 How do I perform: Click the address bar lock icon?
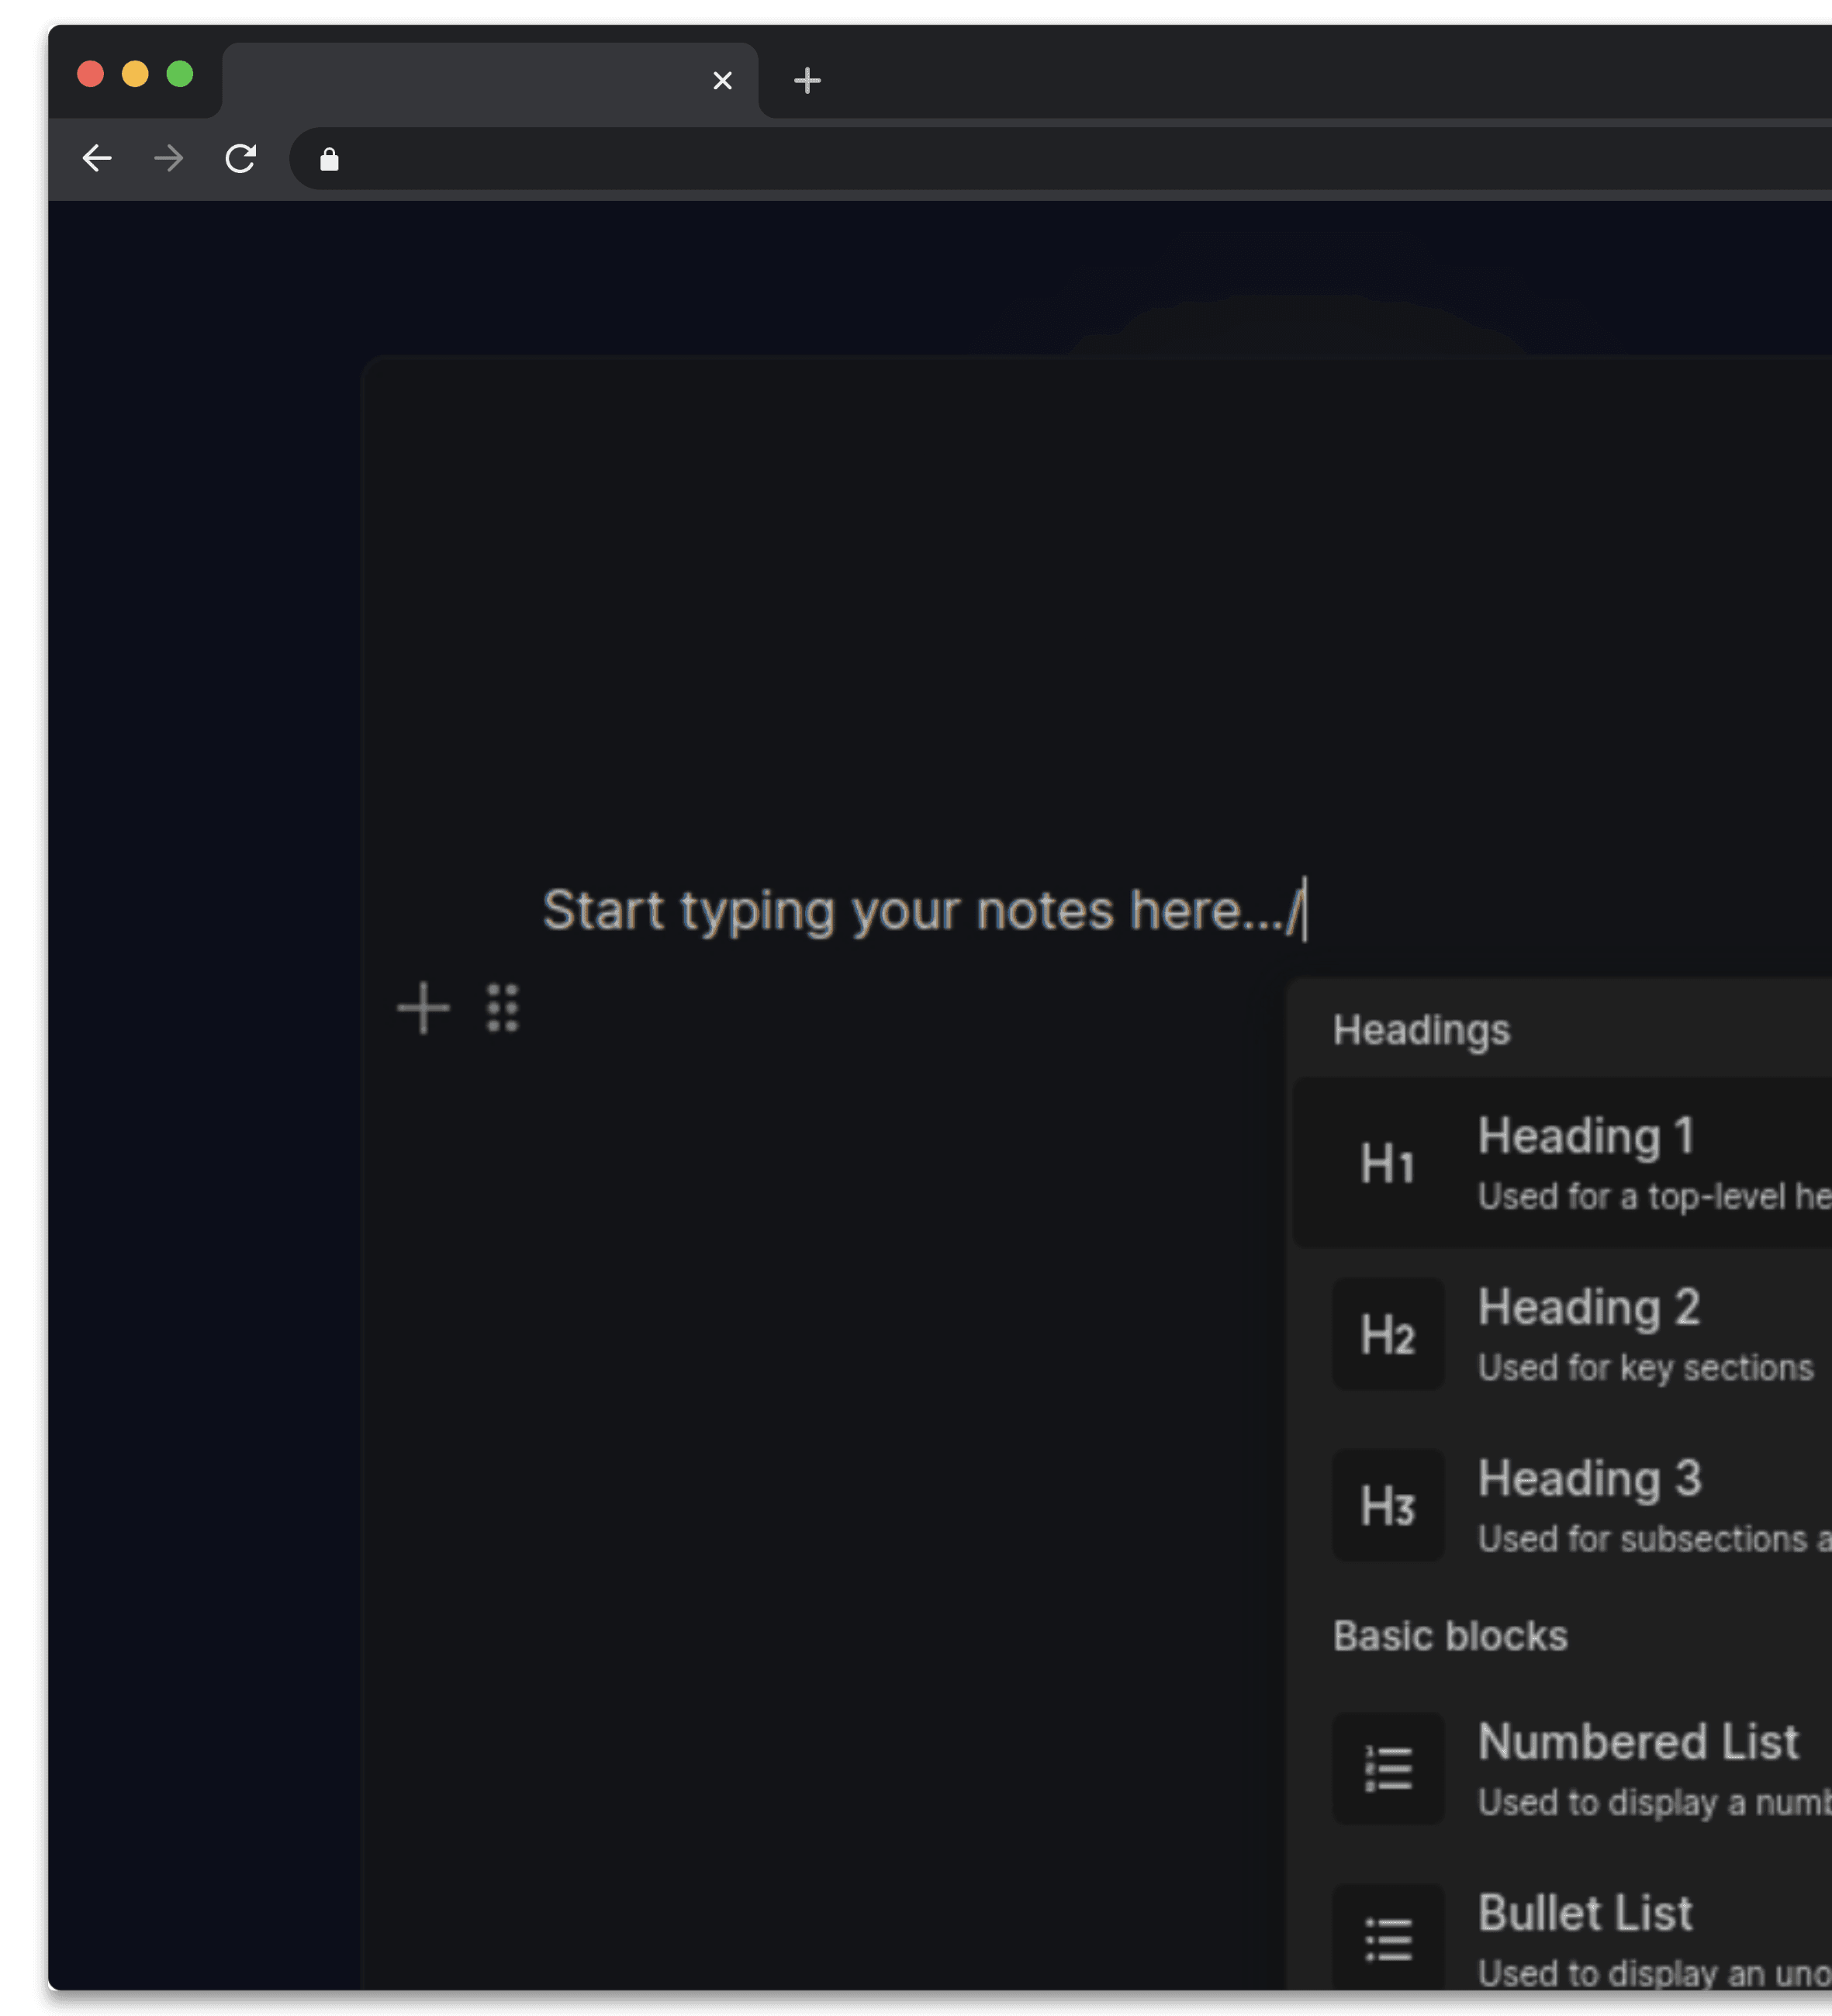point(329,160)
